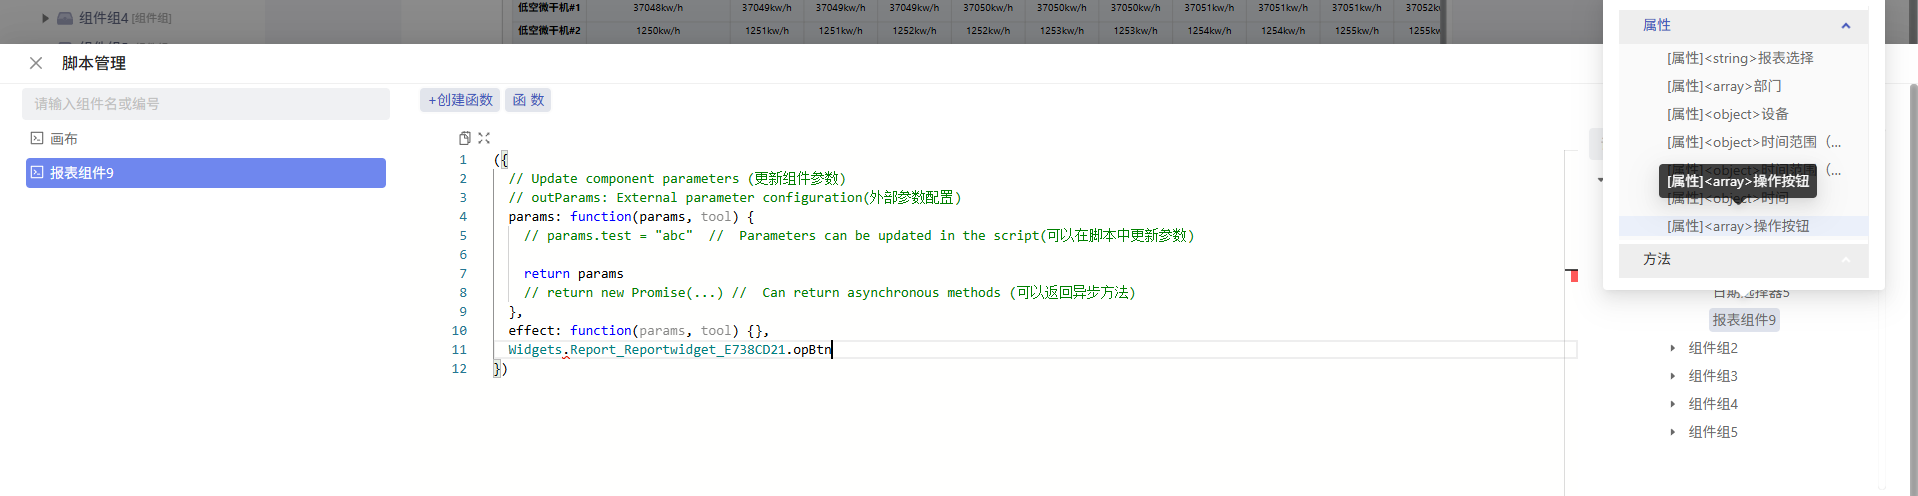1918x496 pixels.
Task: Choose [属性]<object>设备 from the list
Action: [1727, 114]
